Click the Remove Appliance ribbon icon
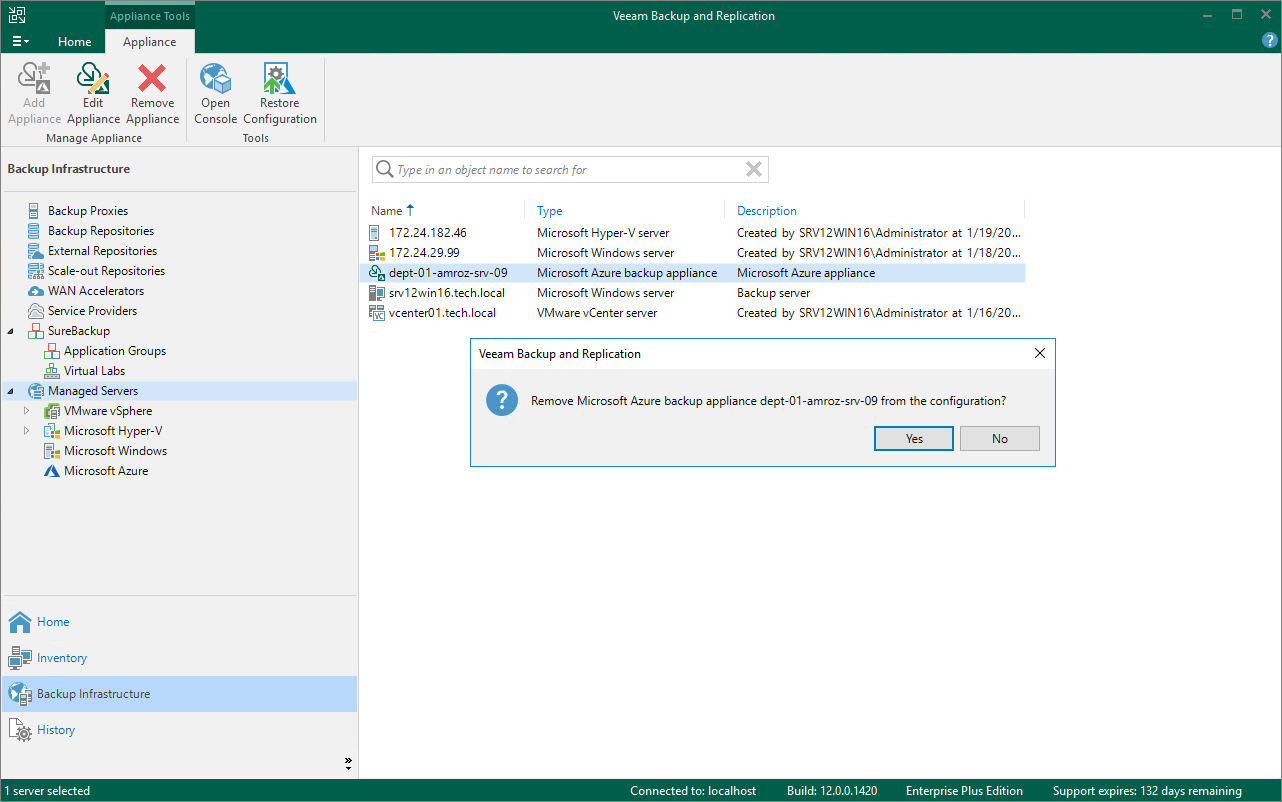This screenshot has height=802, width=1282. point(152,94)
